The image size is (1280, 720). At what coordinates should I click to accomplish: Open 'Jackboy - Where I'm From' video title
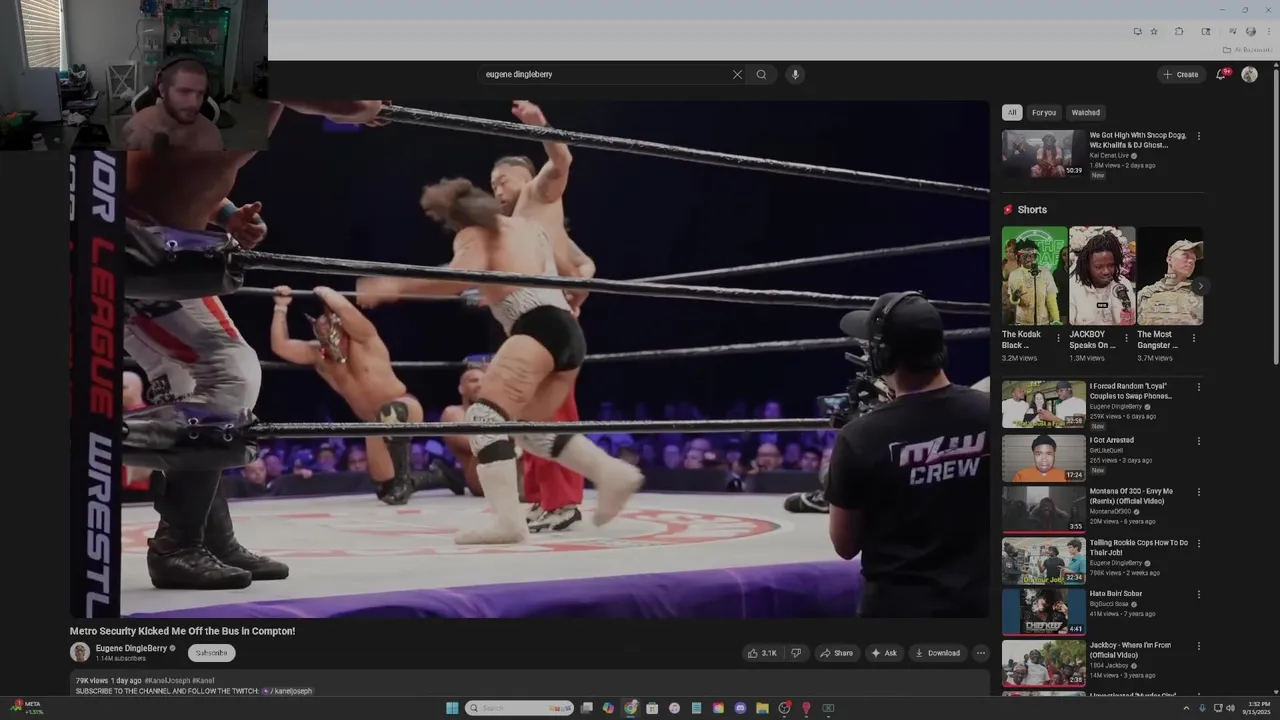(1130, 650)
